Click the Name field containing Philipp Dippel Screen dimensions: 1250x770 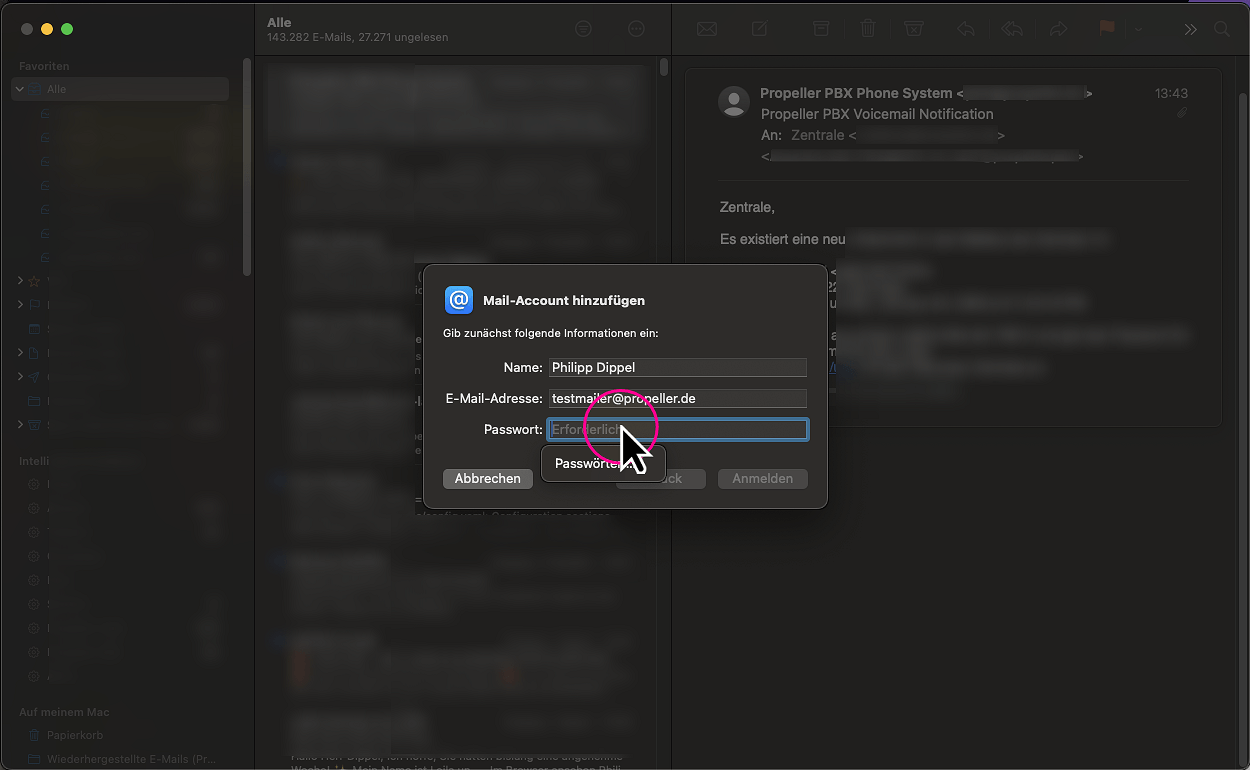click(x=677, y=367)
